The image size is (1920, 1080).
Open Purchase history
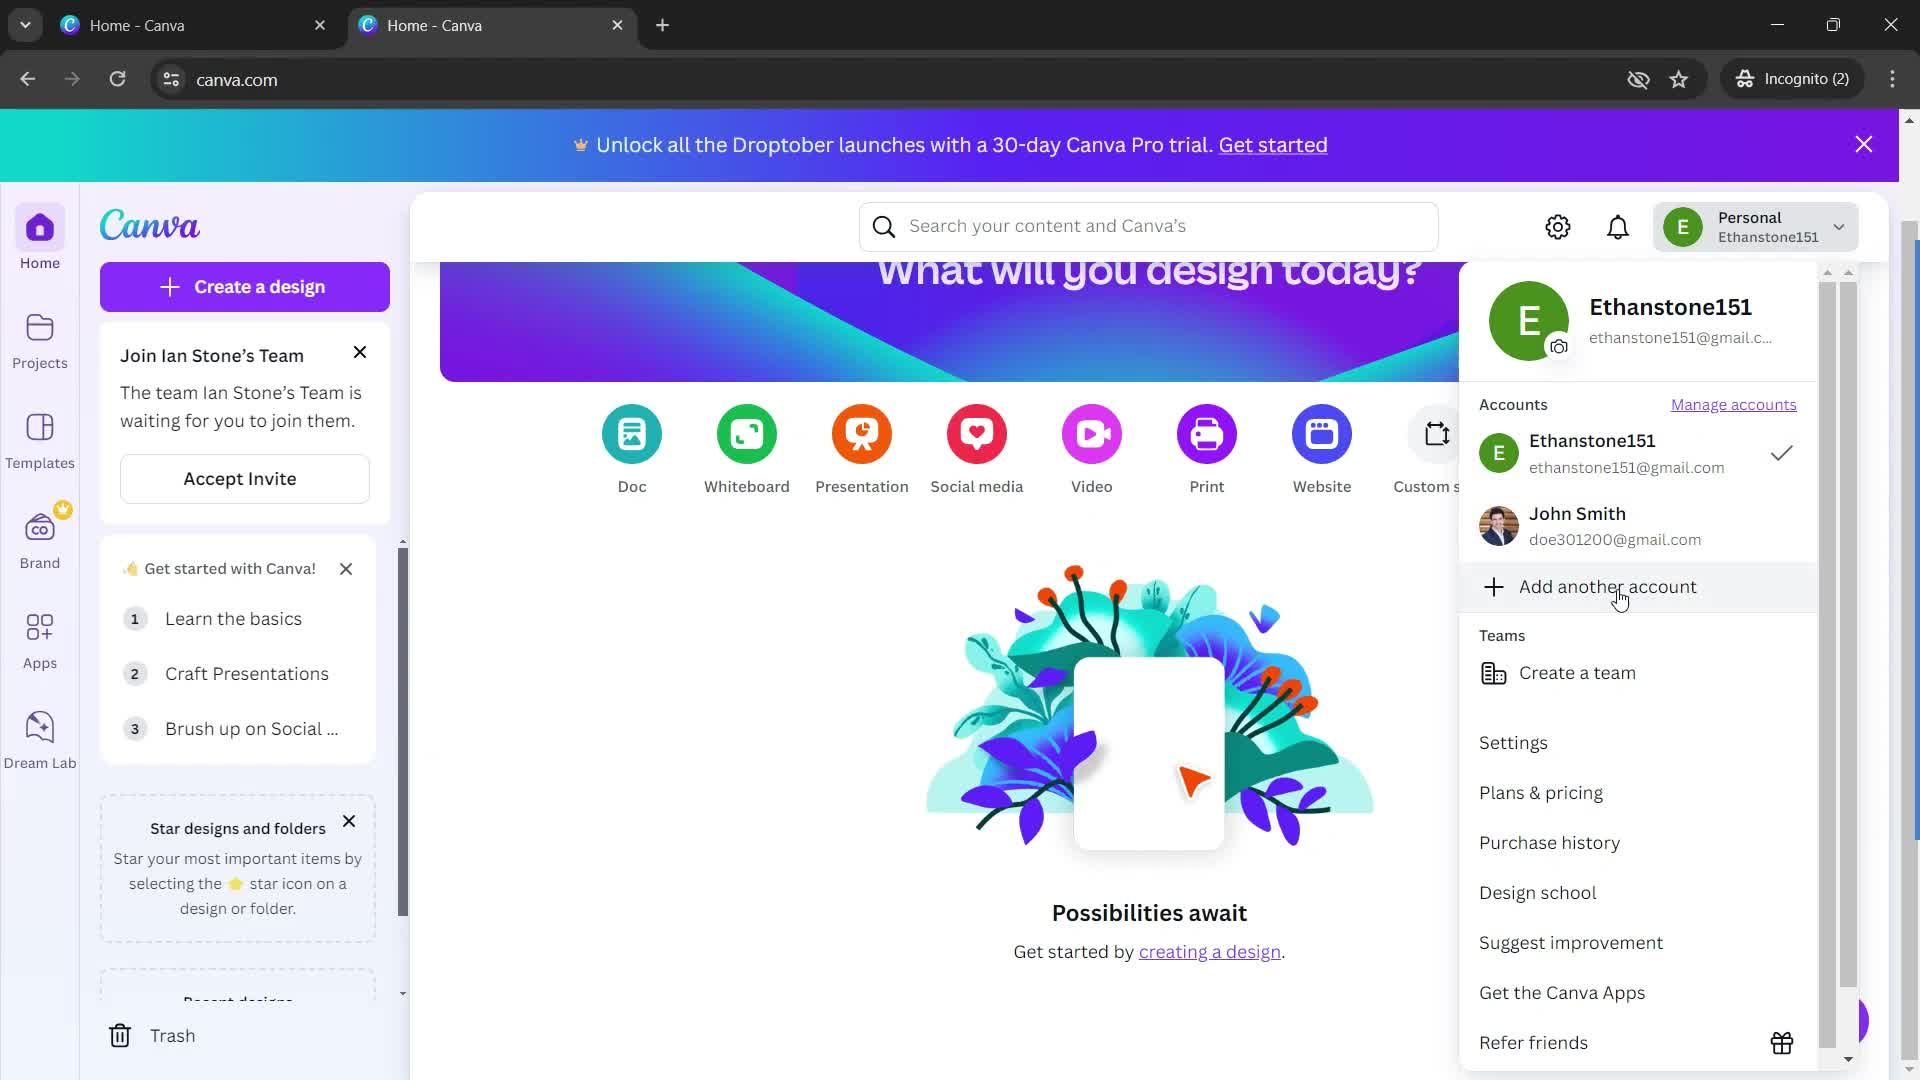1637,843
